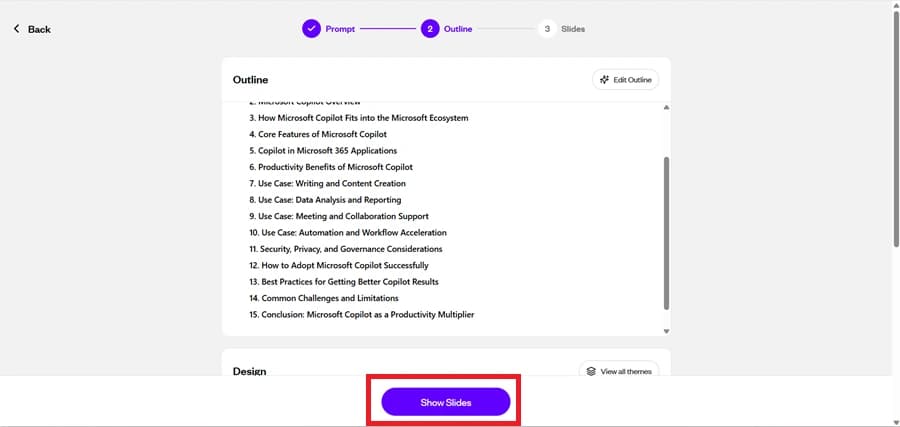The image size is (900, 427).
Task: Select item 5 Copilot in Microsoft 365 Applications
Action: coord(323,151)
